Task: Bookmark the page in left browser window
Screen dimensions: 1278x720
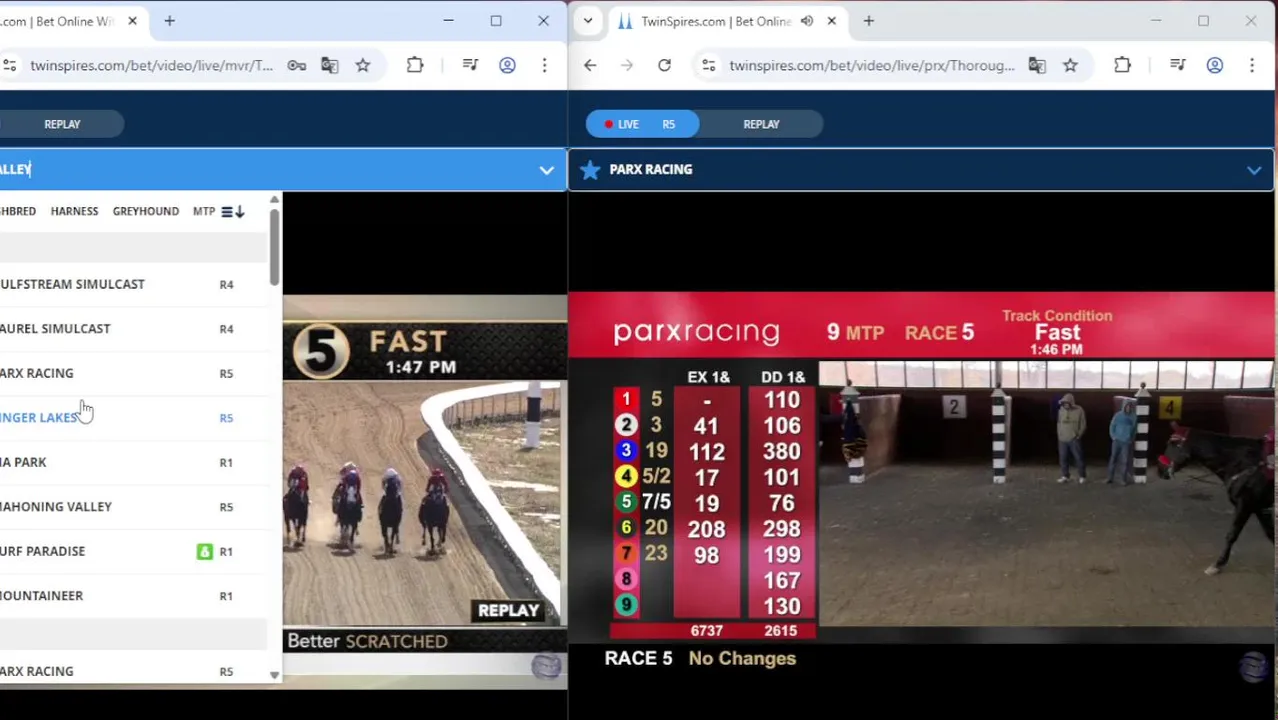Action: coord(363,65)
